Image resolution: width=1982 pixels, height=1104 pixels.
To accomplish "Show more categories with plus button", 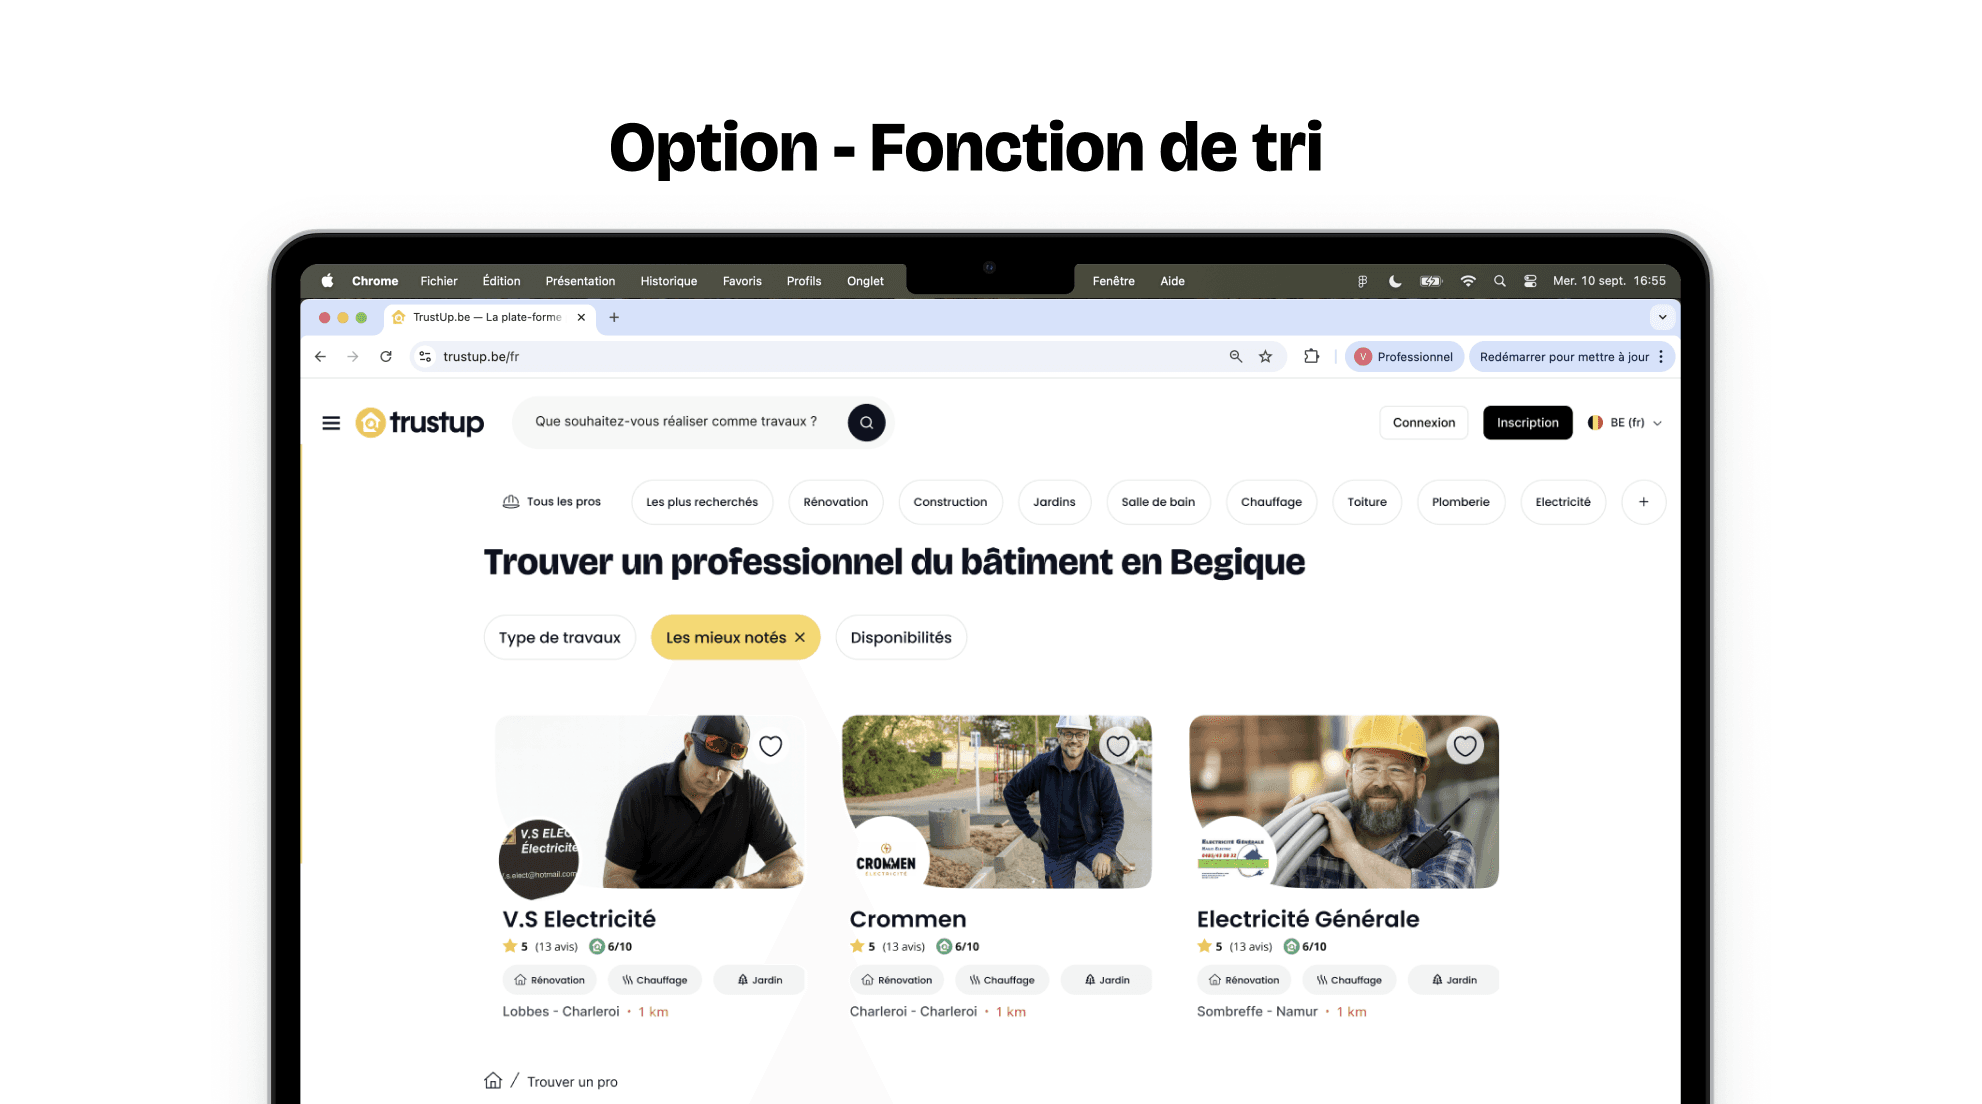I will point(1643,502).
